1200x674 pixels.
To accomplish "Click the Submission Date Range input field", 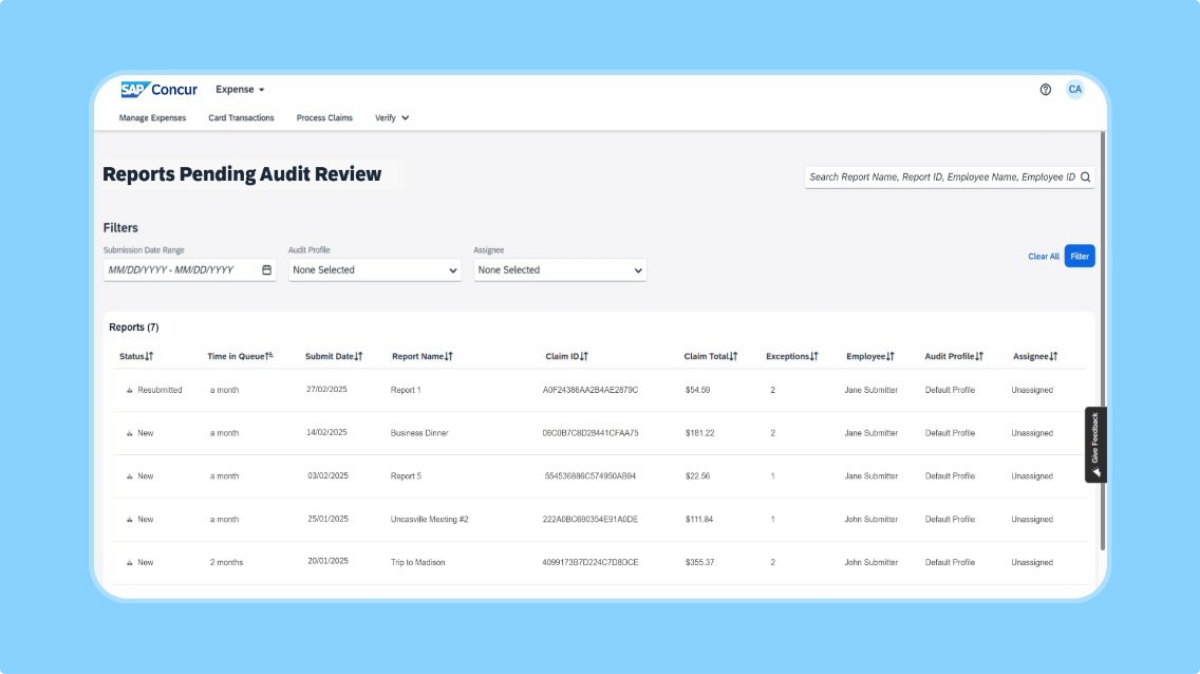I will [182, 270].
